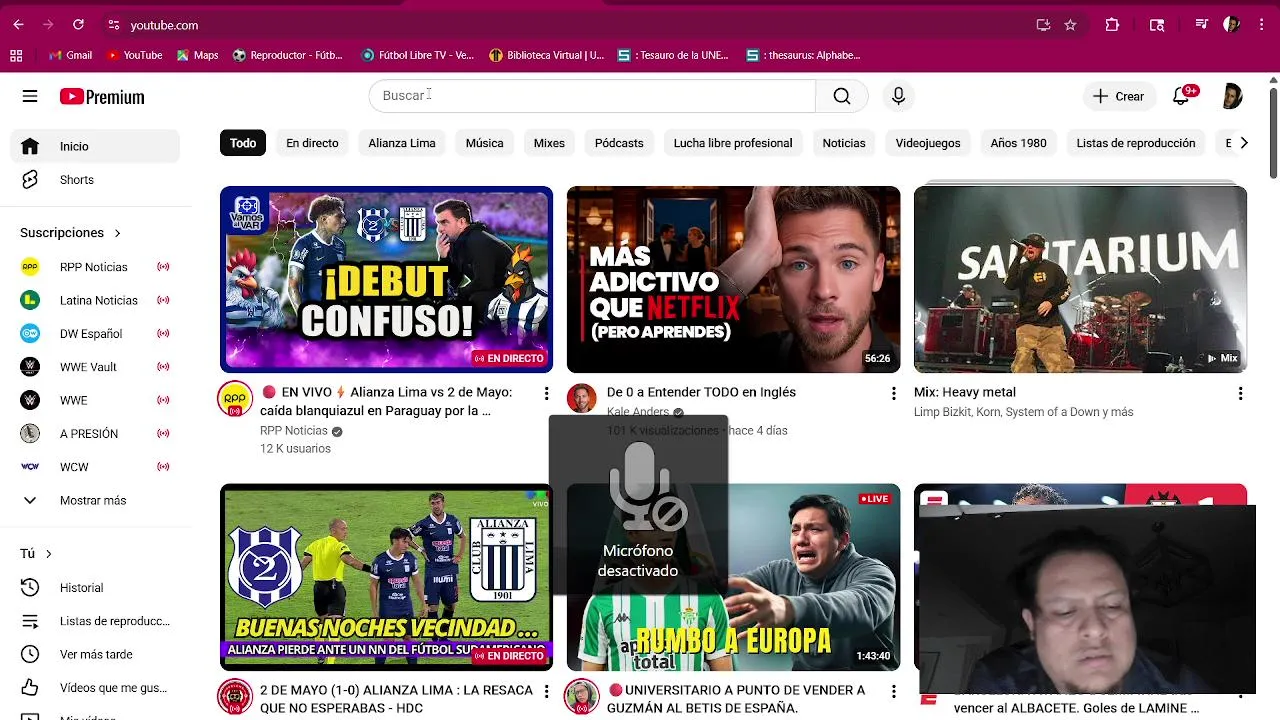Open the Maps bookmark

[197, 55]
